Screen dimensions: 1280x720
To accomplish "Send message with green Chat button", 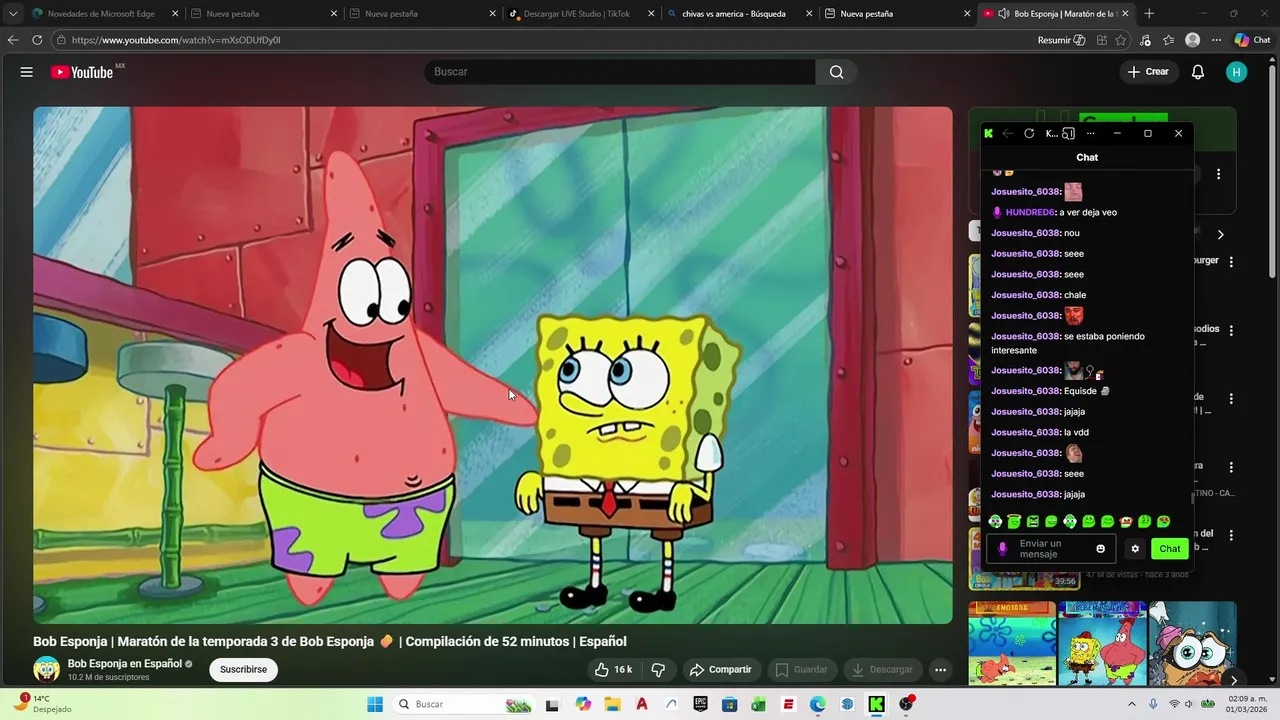I will [1170, 548].
